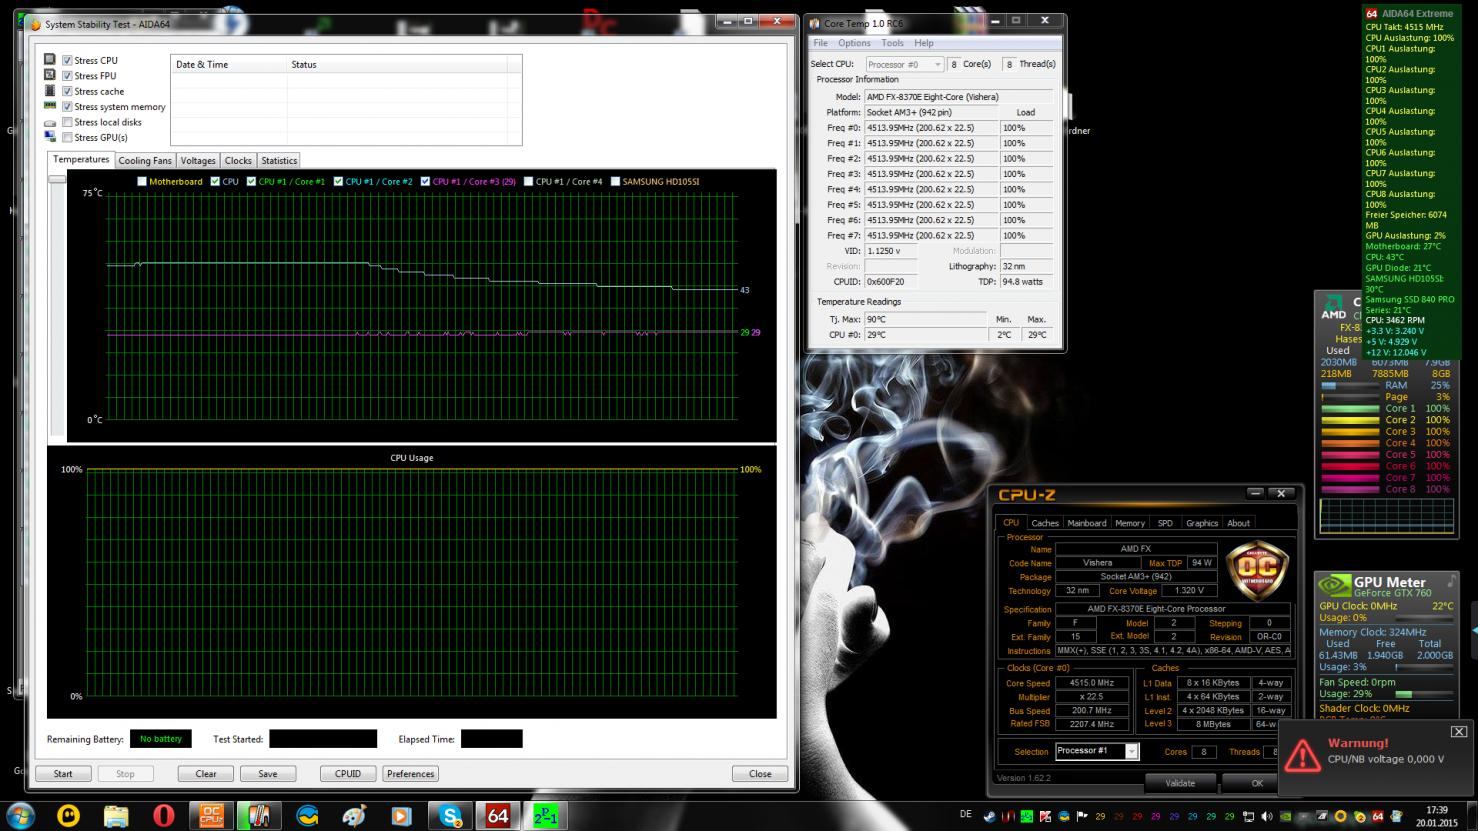This screenshot has width=1478, height=831.
Task: Uncheck Stress cache
Action: tap(67, 91)
